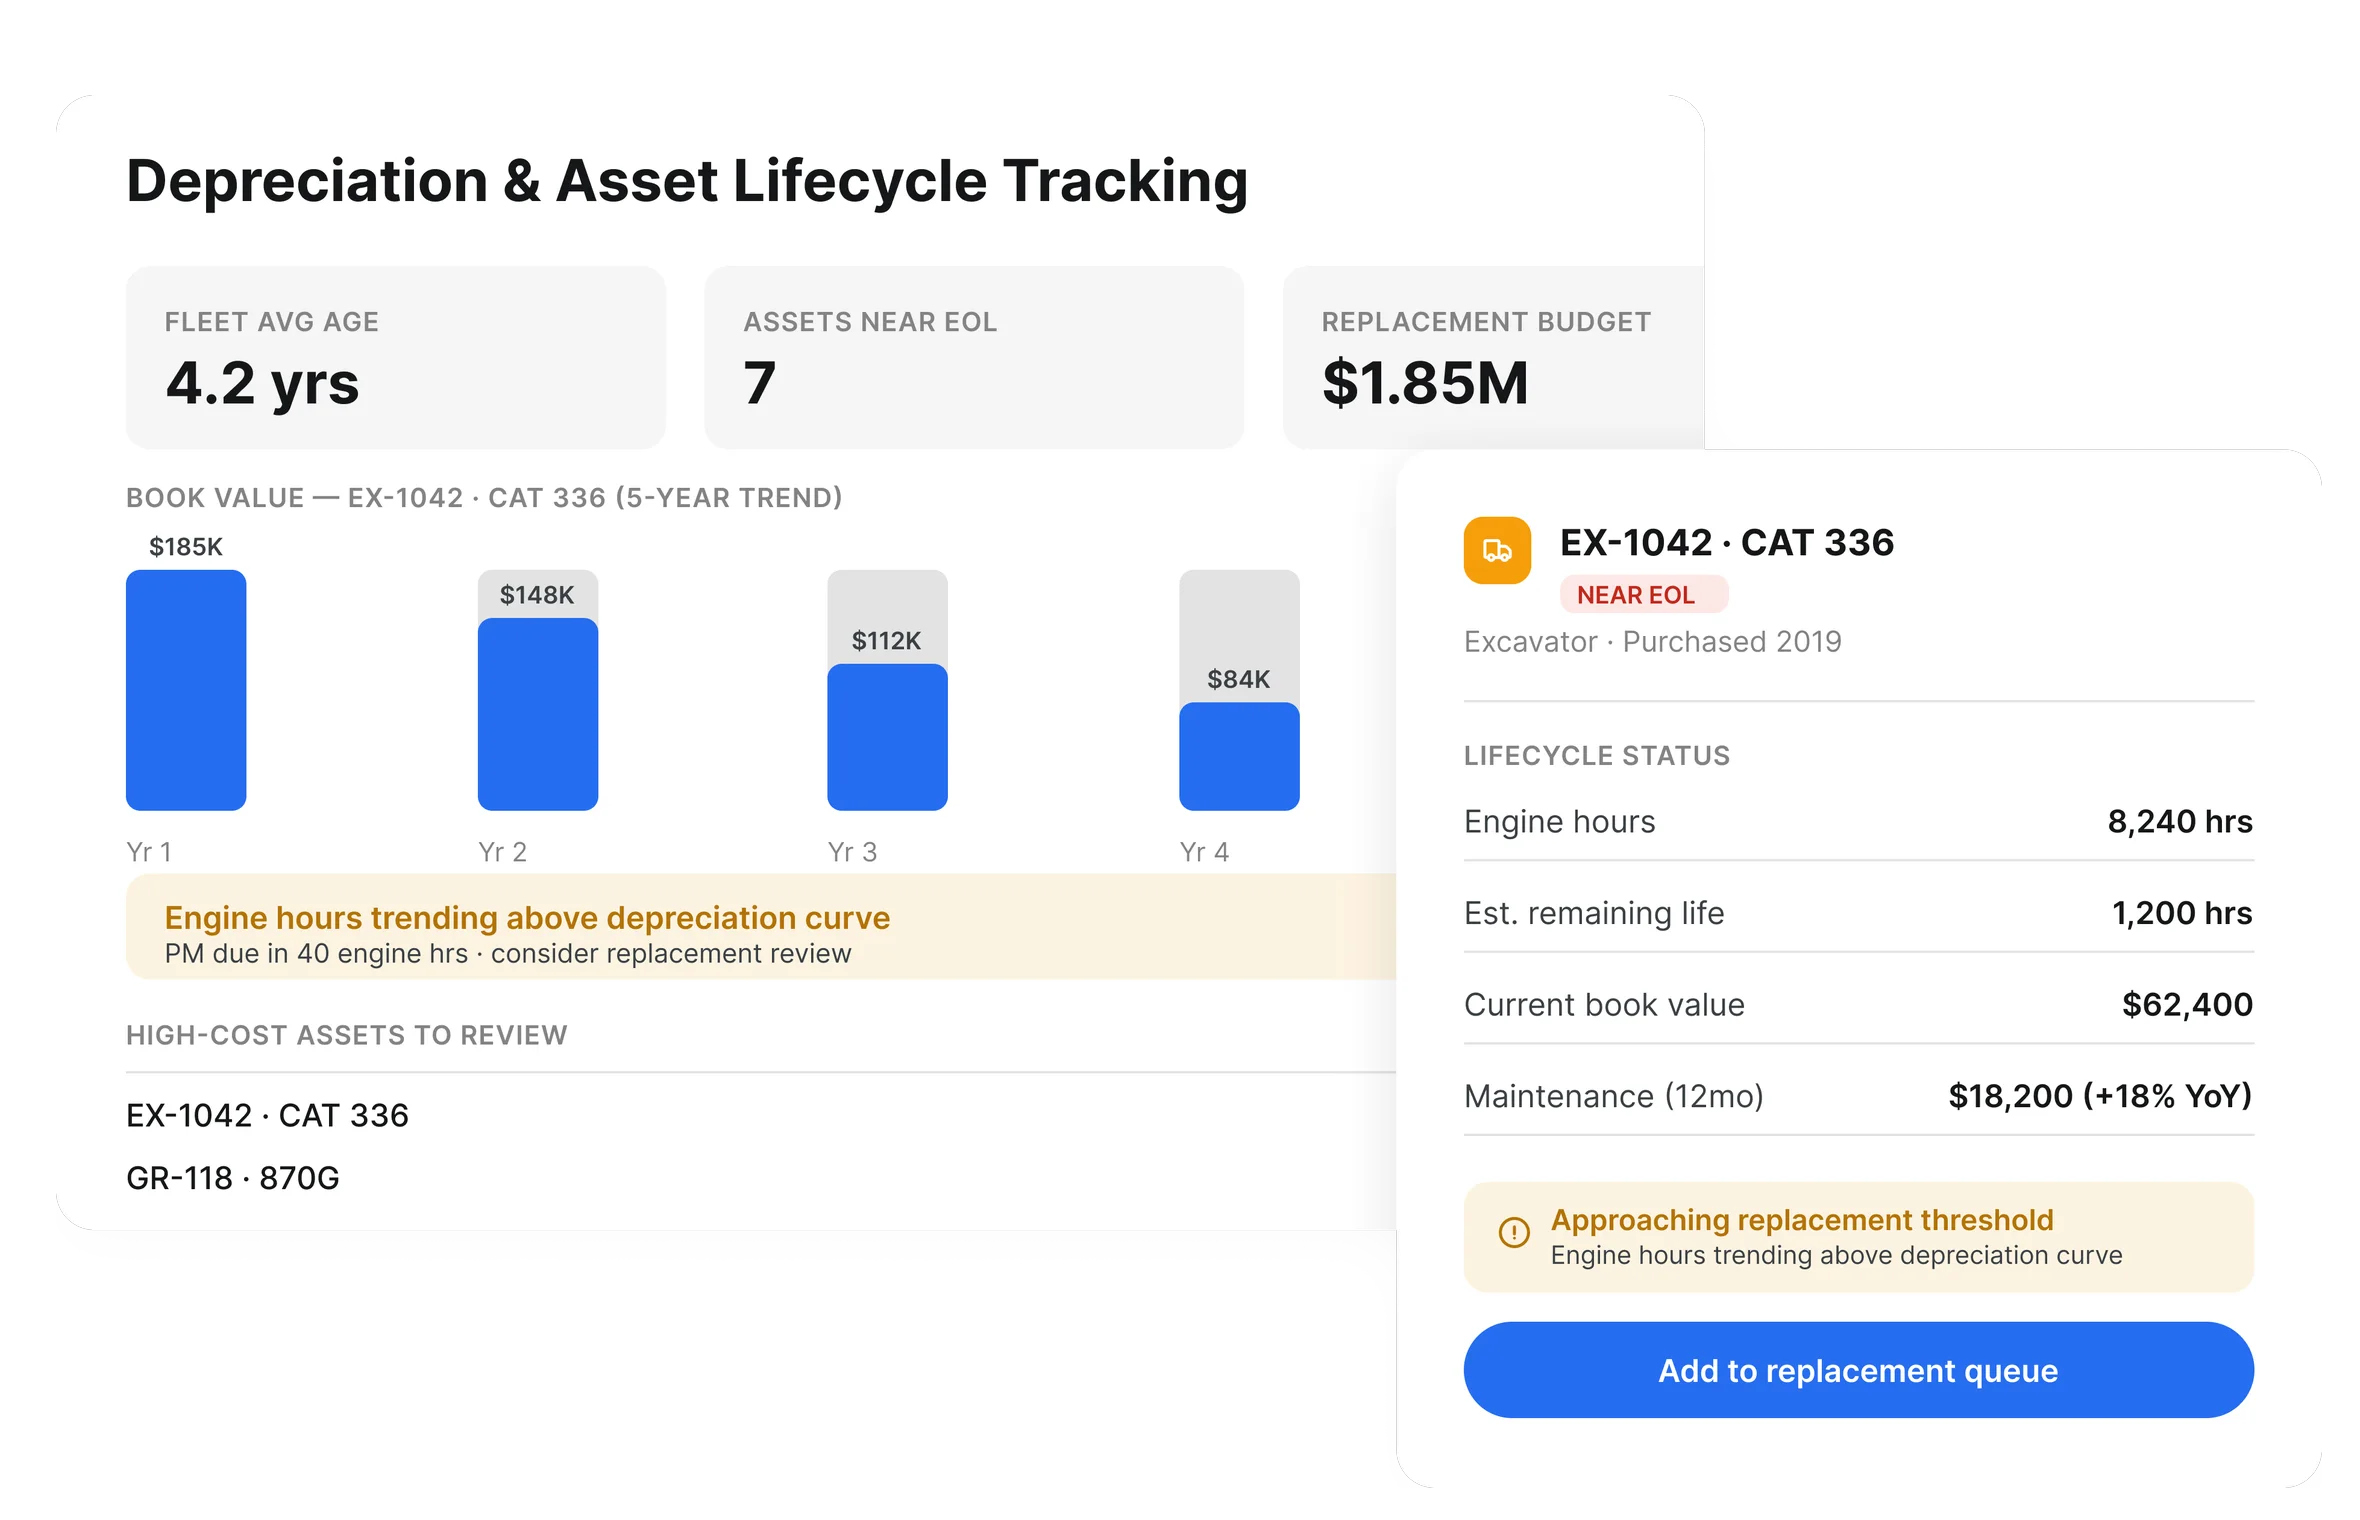This screenshot has width=2360, height=1520.
Task: Click the Yr 2 axis label
Action: (x=502, y=852)
